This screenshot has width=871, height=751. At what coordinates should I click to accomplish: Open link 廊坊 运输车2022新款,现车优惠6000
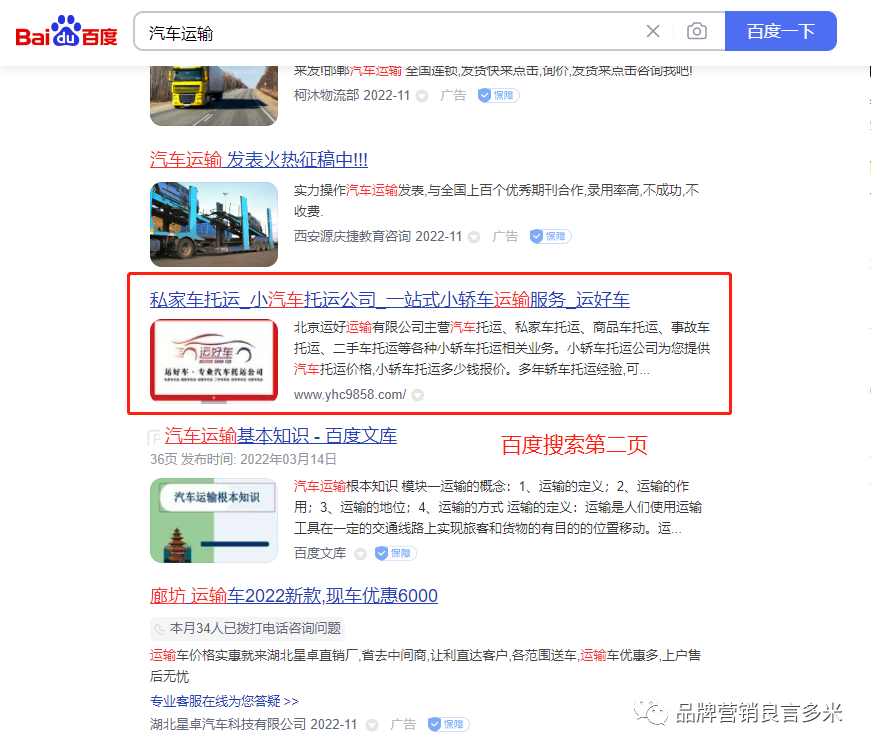294,596
